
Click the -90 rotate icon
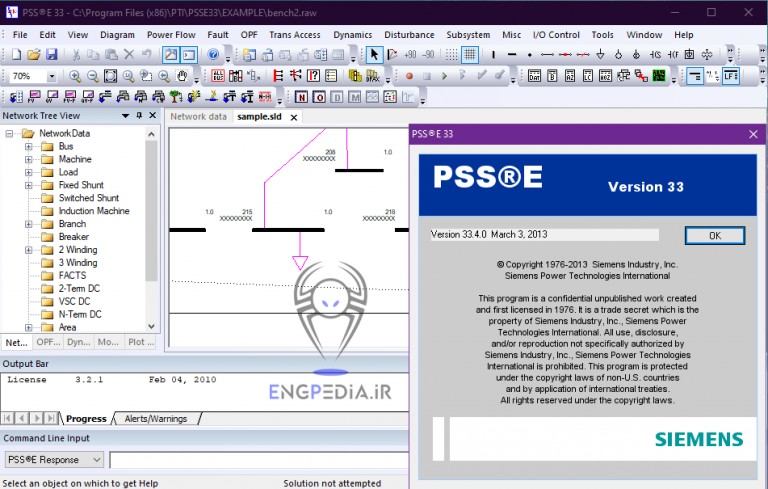click(x=428, y=54)
